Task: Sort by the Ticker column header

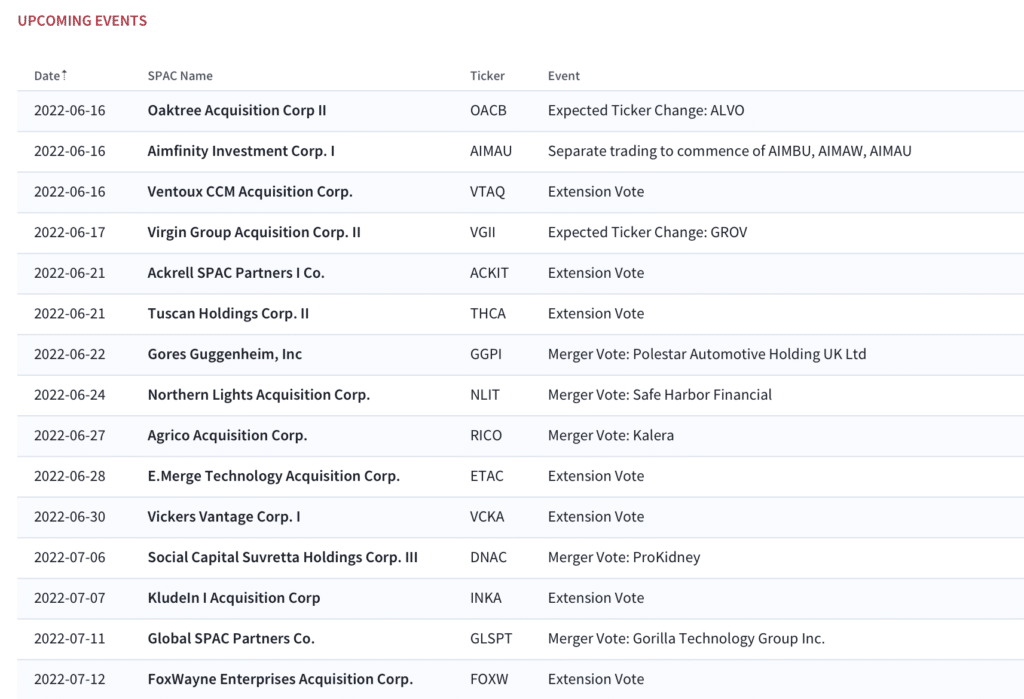Action: pos(487,76)
